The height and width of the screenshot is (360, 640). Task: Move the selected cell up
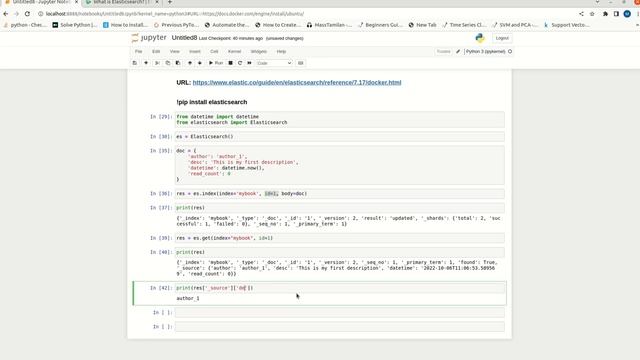[x=190, y=63]
